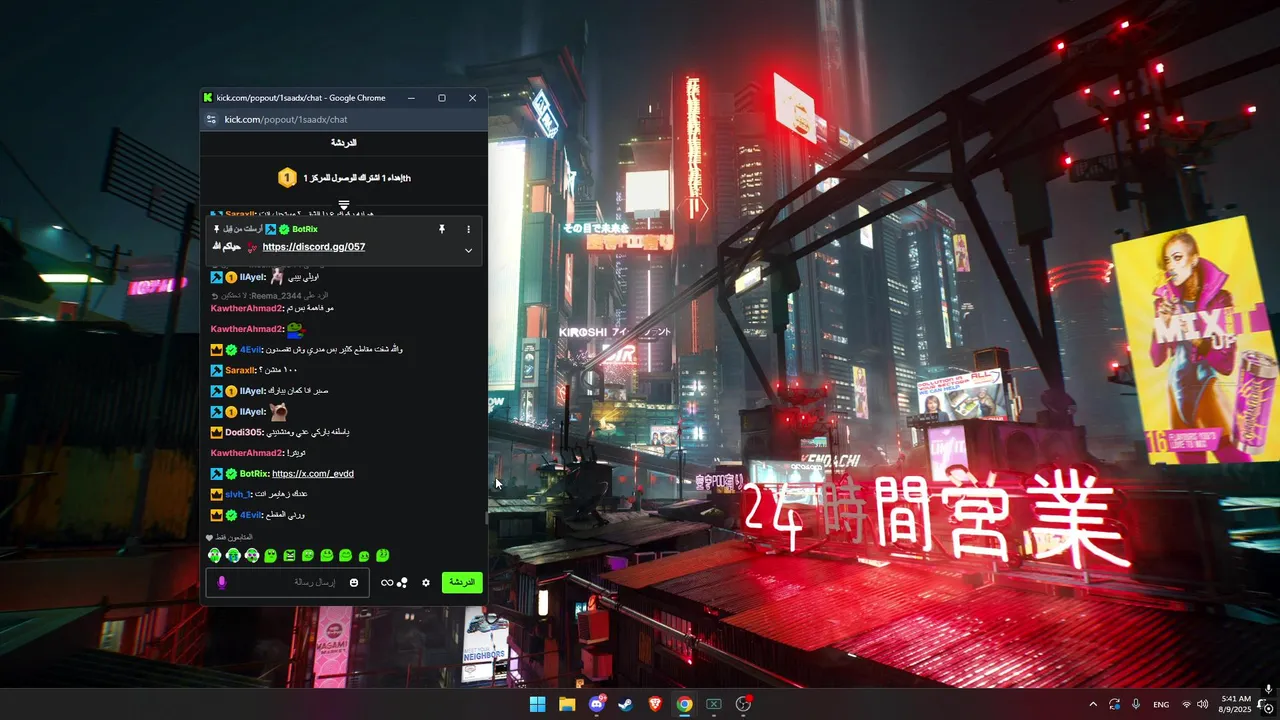Click the message input field
Screen dimensions: 1280x720
(286, 582)
